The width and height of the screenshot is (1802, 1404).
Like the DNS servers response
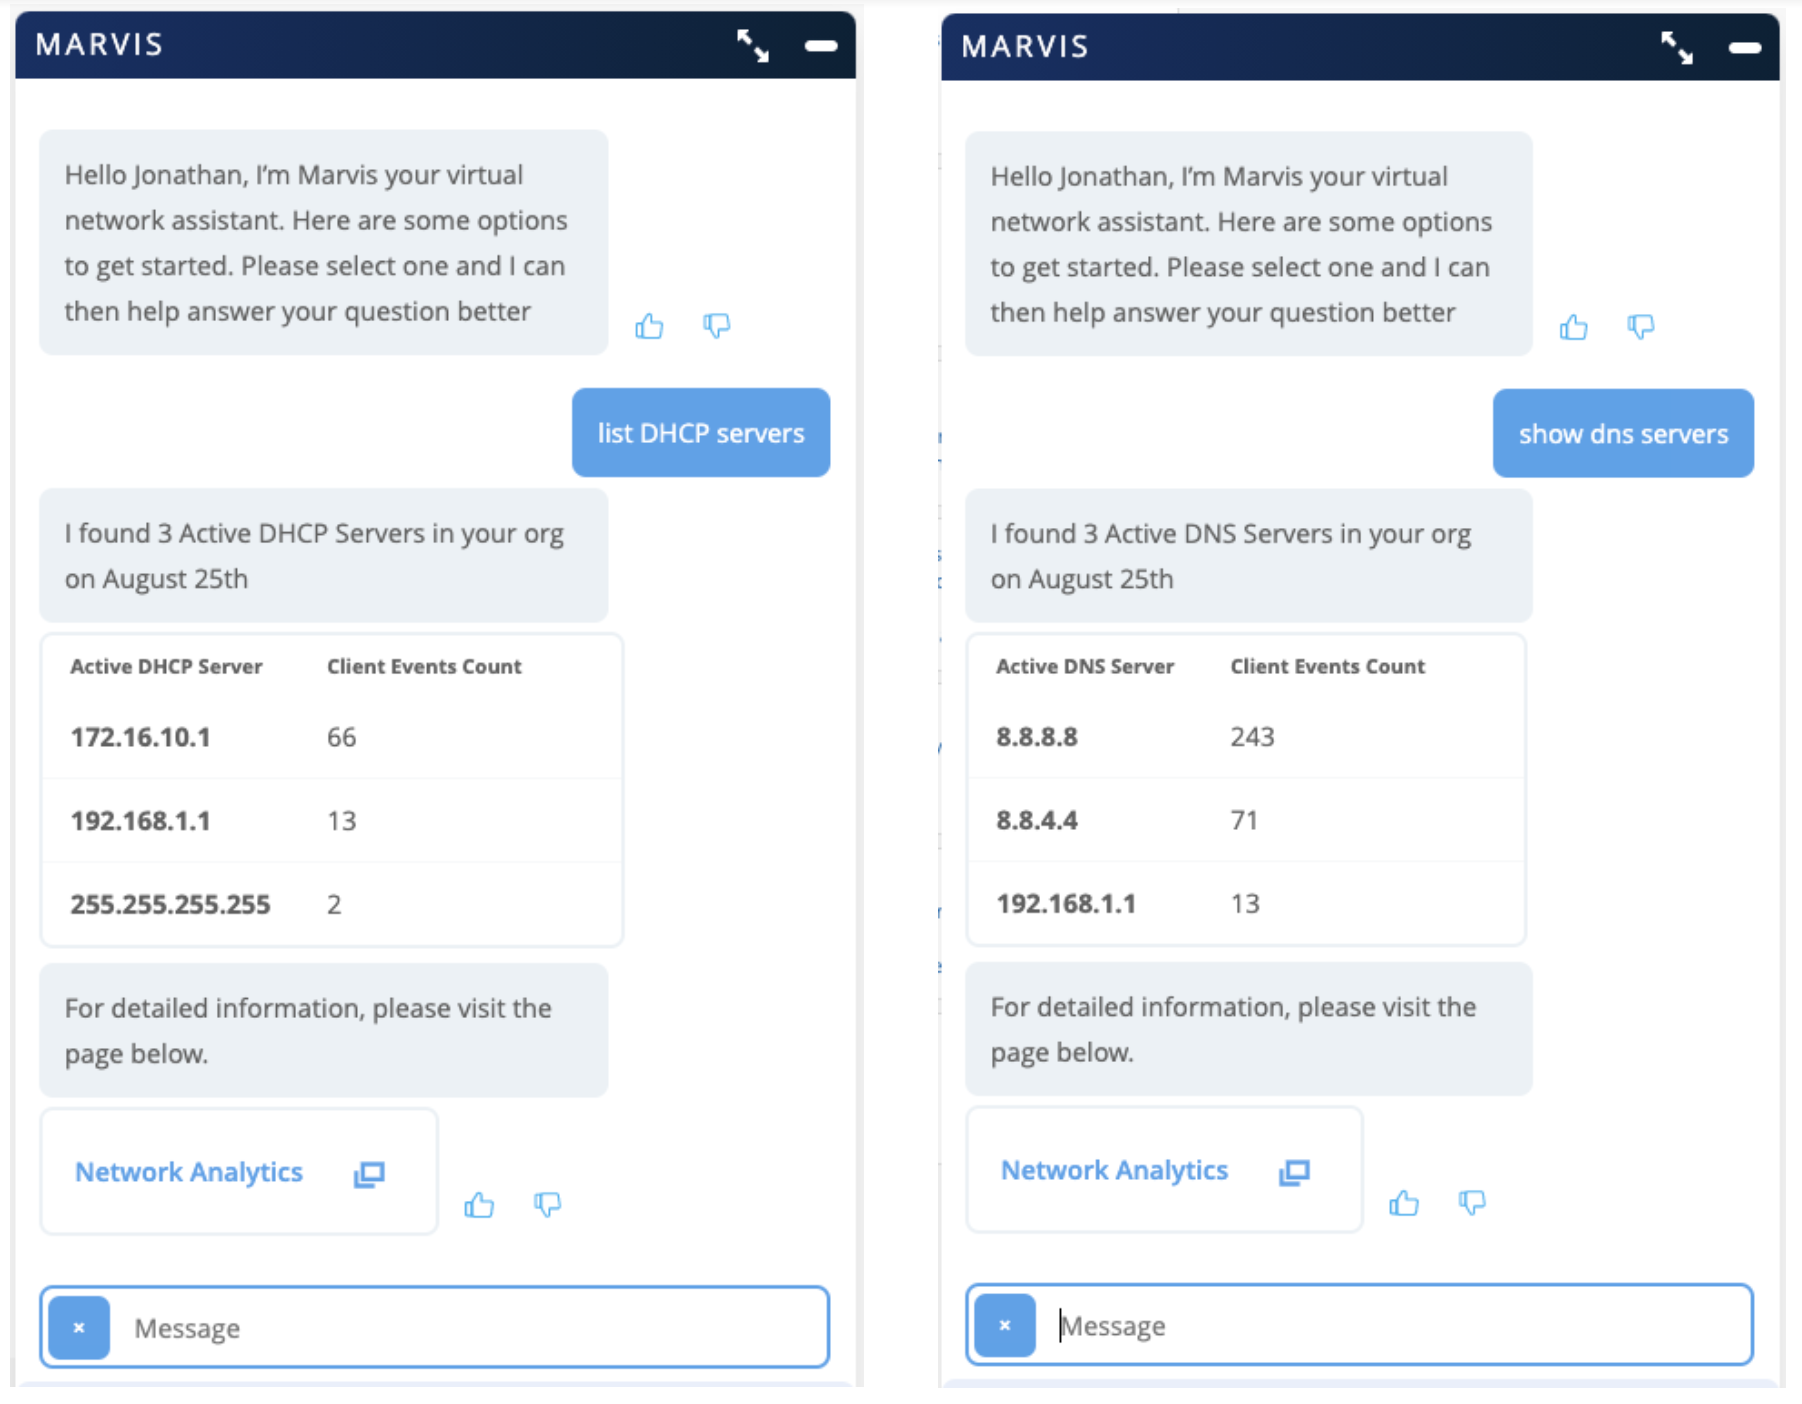coord(1405,1203)
